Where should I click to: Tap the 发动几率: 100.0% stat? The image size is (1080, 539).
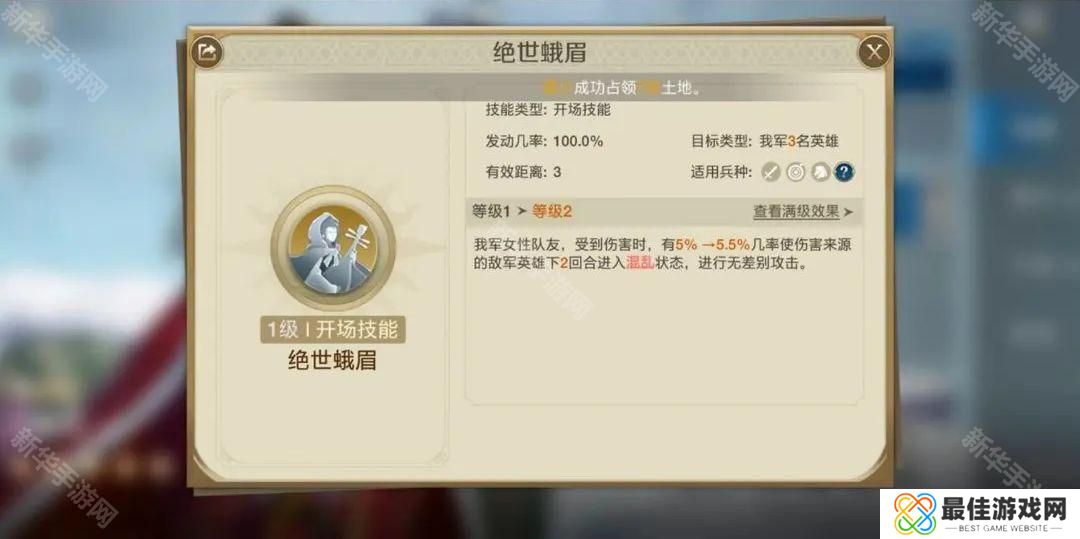pyautogui.click(x=544, y=141)
